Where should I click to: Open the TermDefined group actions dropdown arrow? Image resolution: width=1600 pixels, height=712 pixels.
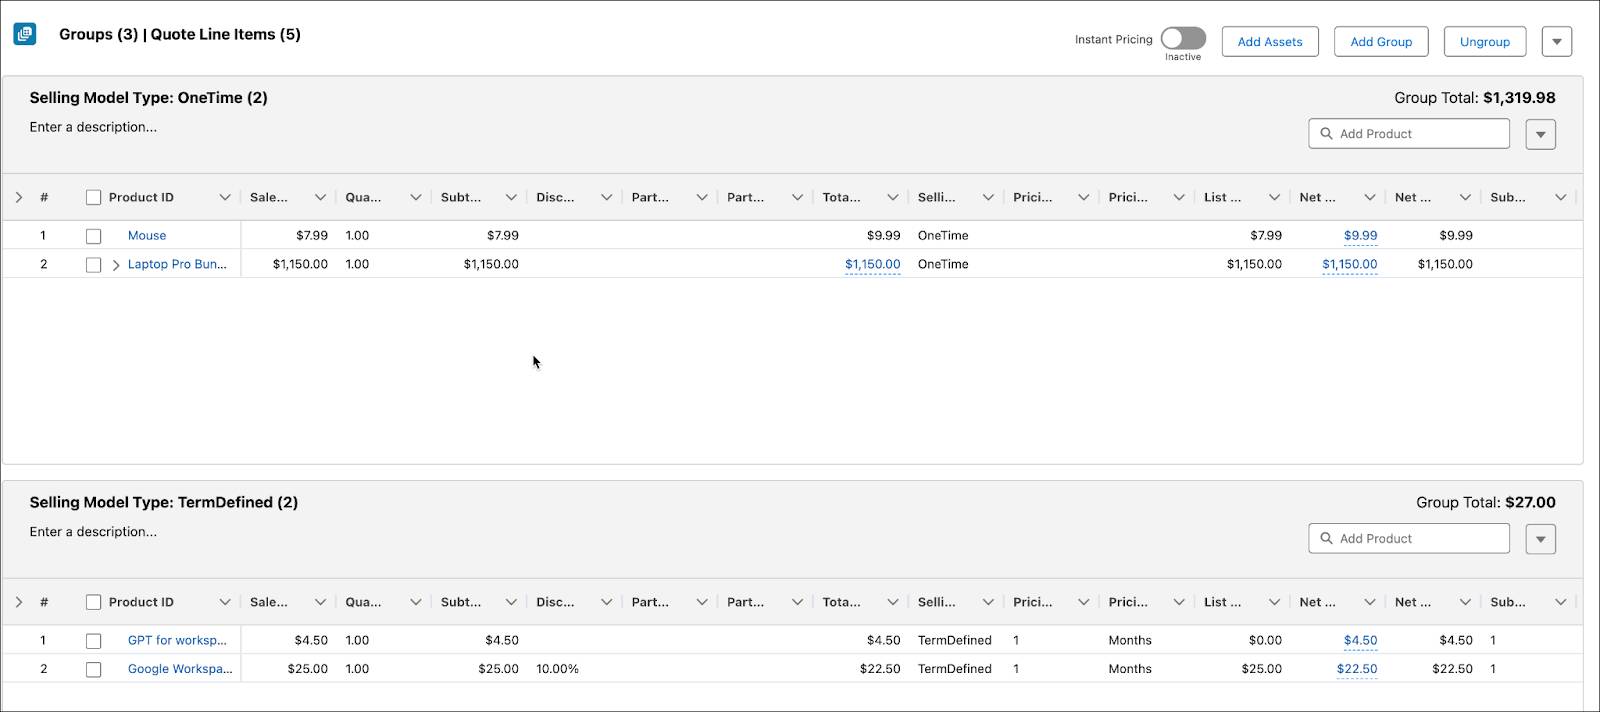point(1541,539)
